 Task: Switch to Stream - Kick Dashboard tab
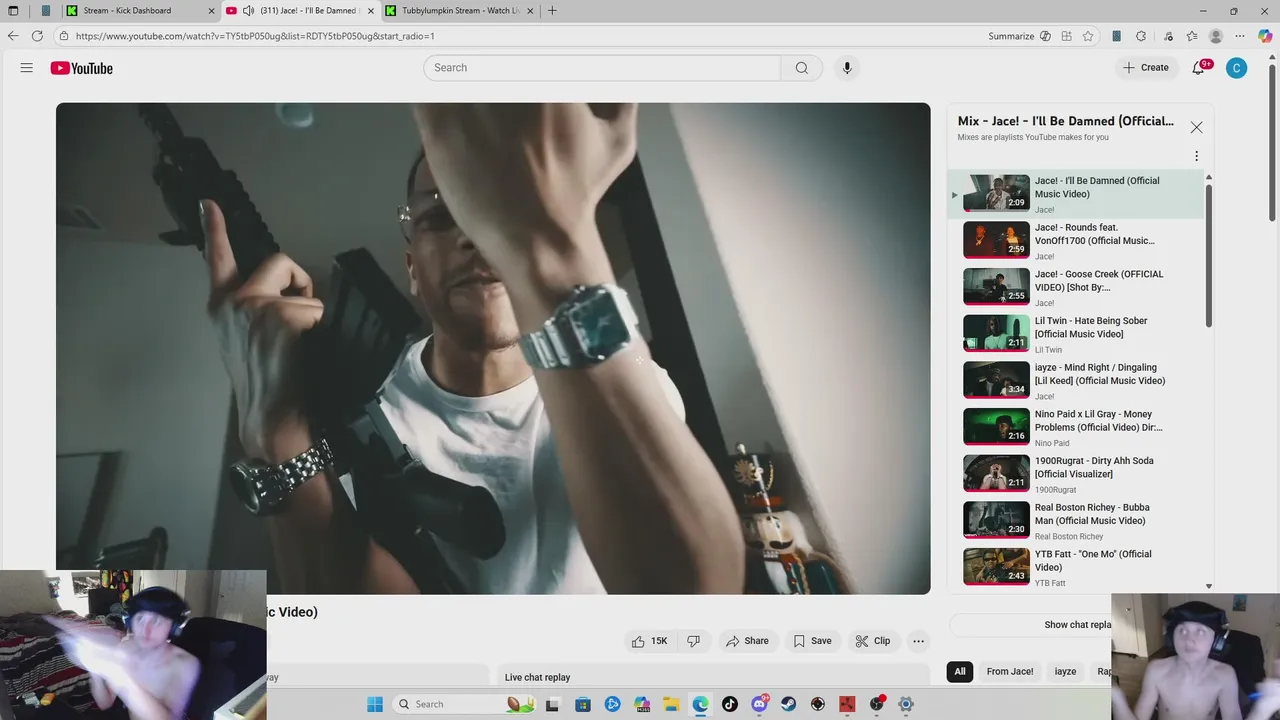(138, 11)
